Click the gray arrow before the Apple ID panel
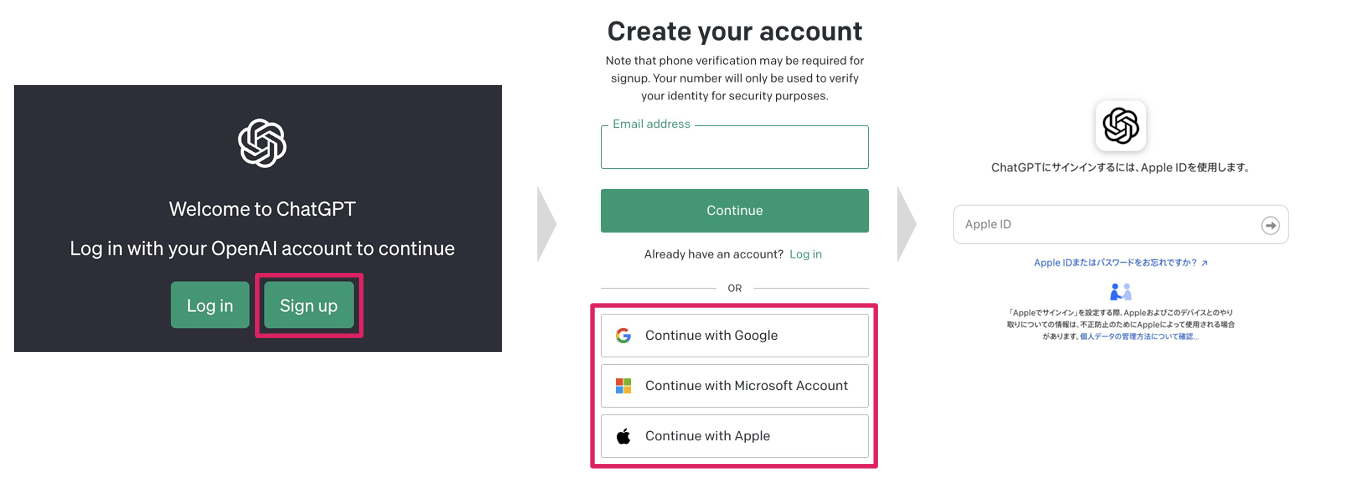Image resolution: width=1348 pixels, height=484 pixels. 906,224
